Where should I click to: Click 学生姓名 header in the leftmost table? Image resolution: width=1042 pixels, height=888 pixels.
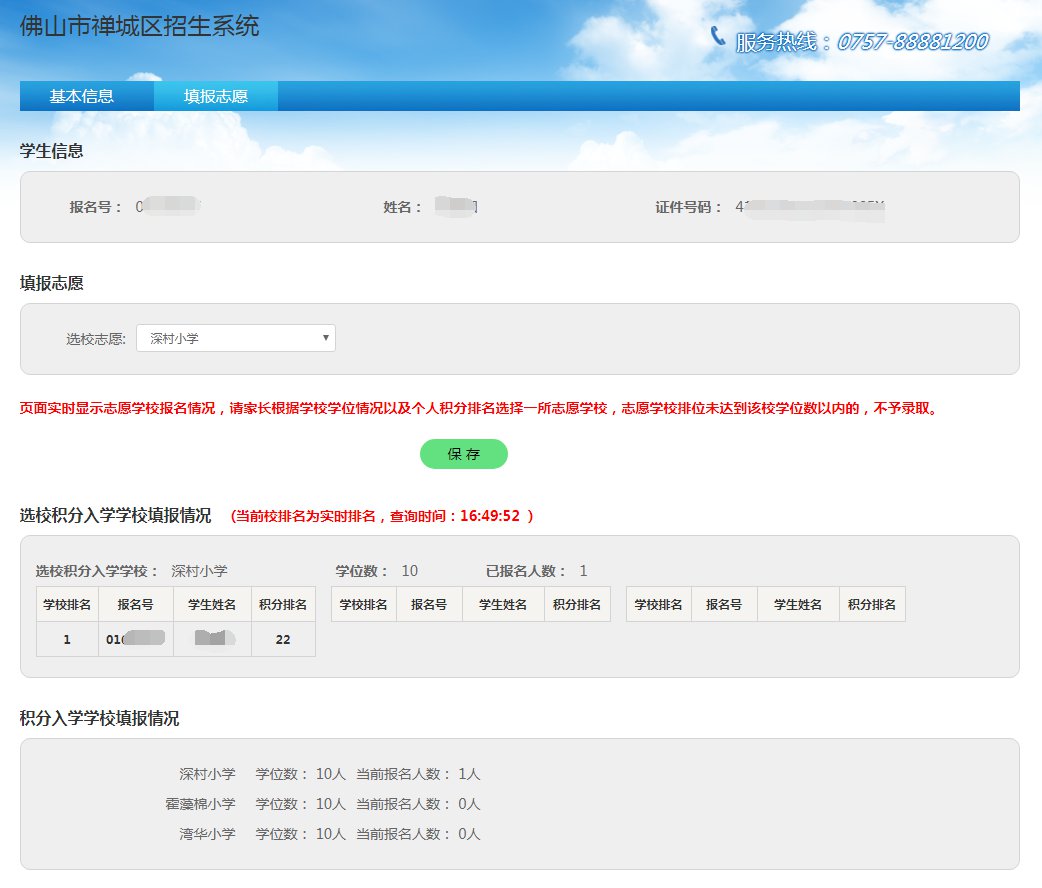pos(212,604)
